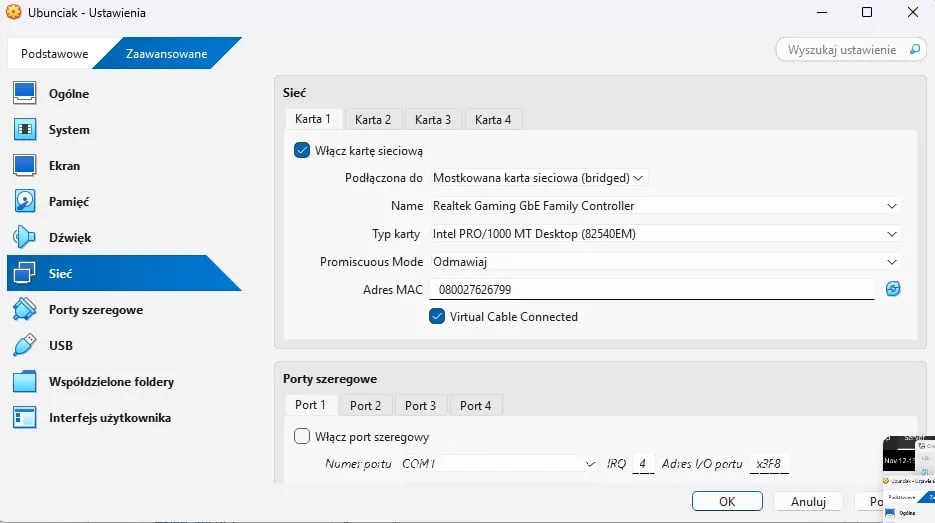This screenshot has width=935, height=523.
Task: Select the Interfejs użytkownika icon
Action: pyautogui.click(x=24, y=417)
